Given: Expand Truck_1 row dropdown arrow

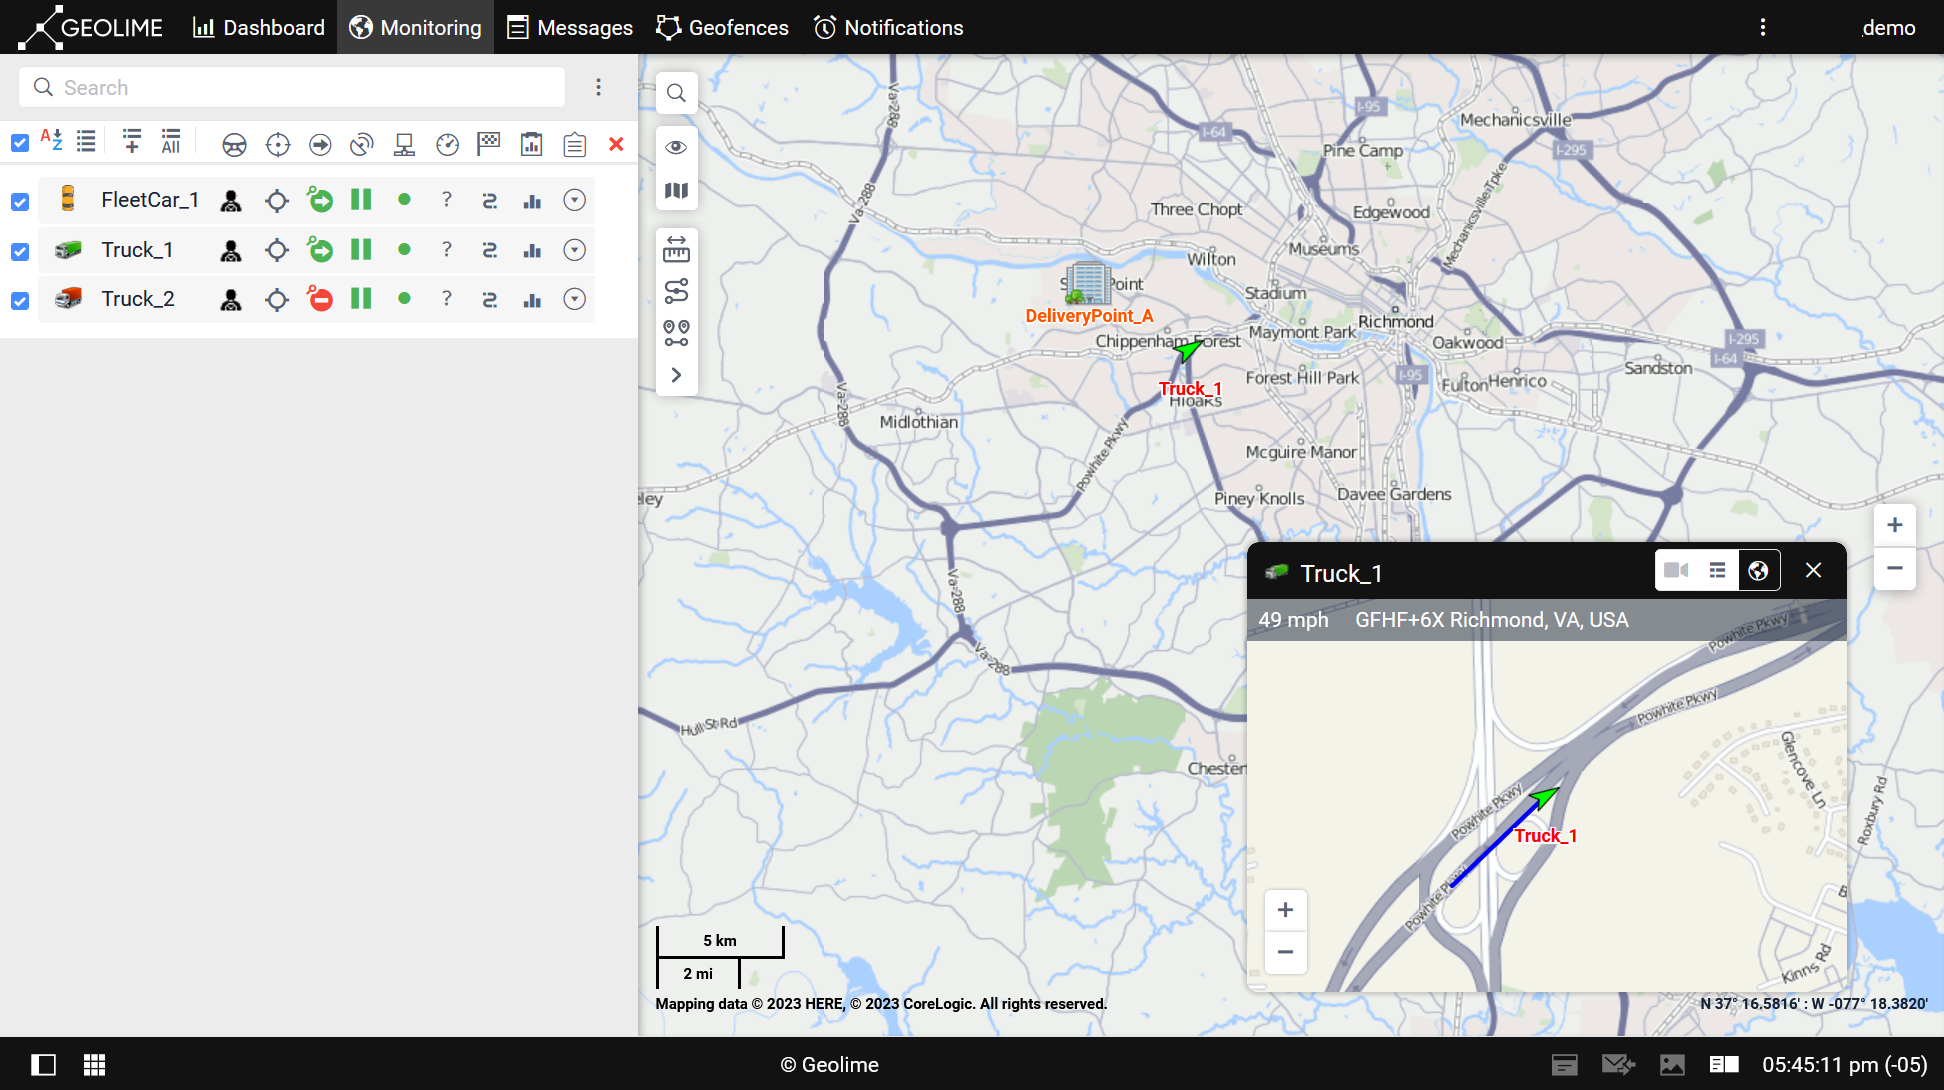Looking at the screenshot, I should [574, 250].
